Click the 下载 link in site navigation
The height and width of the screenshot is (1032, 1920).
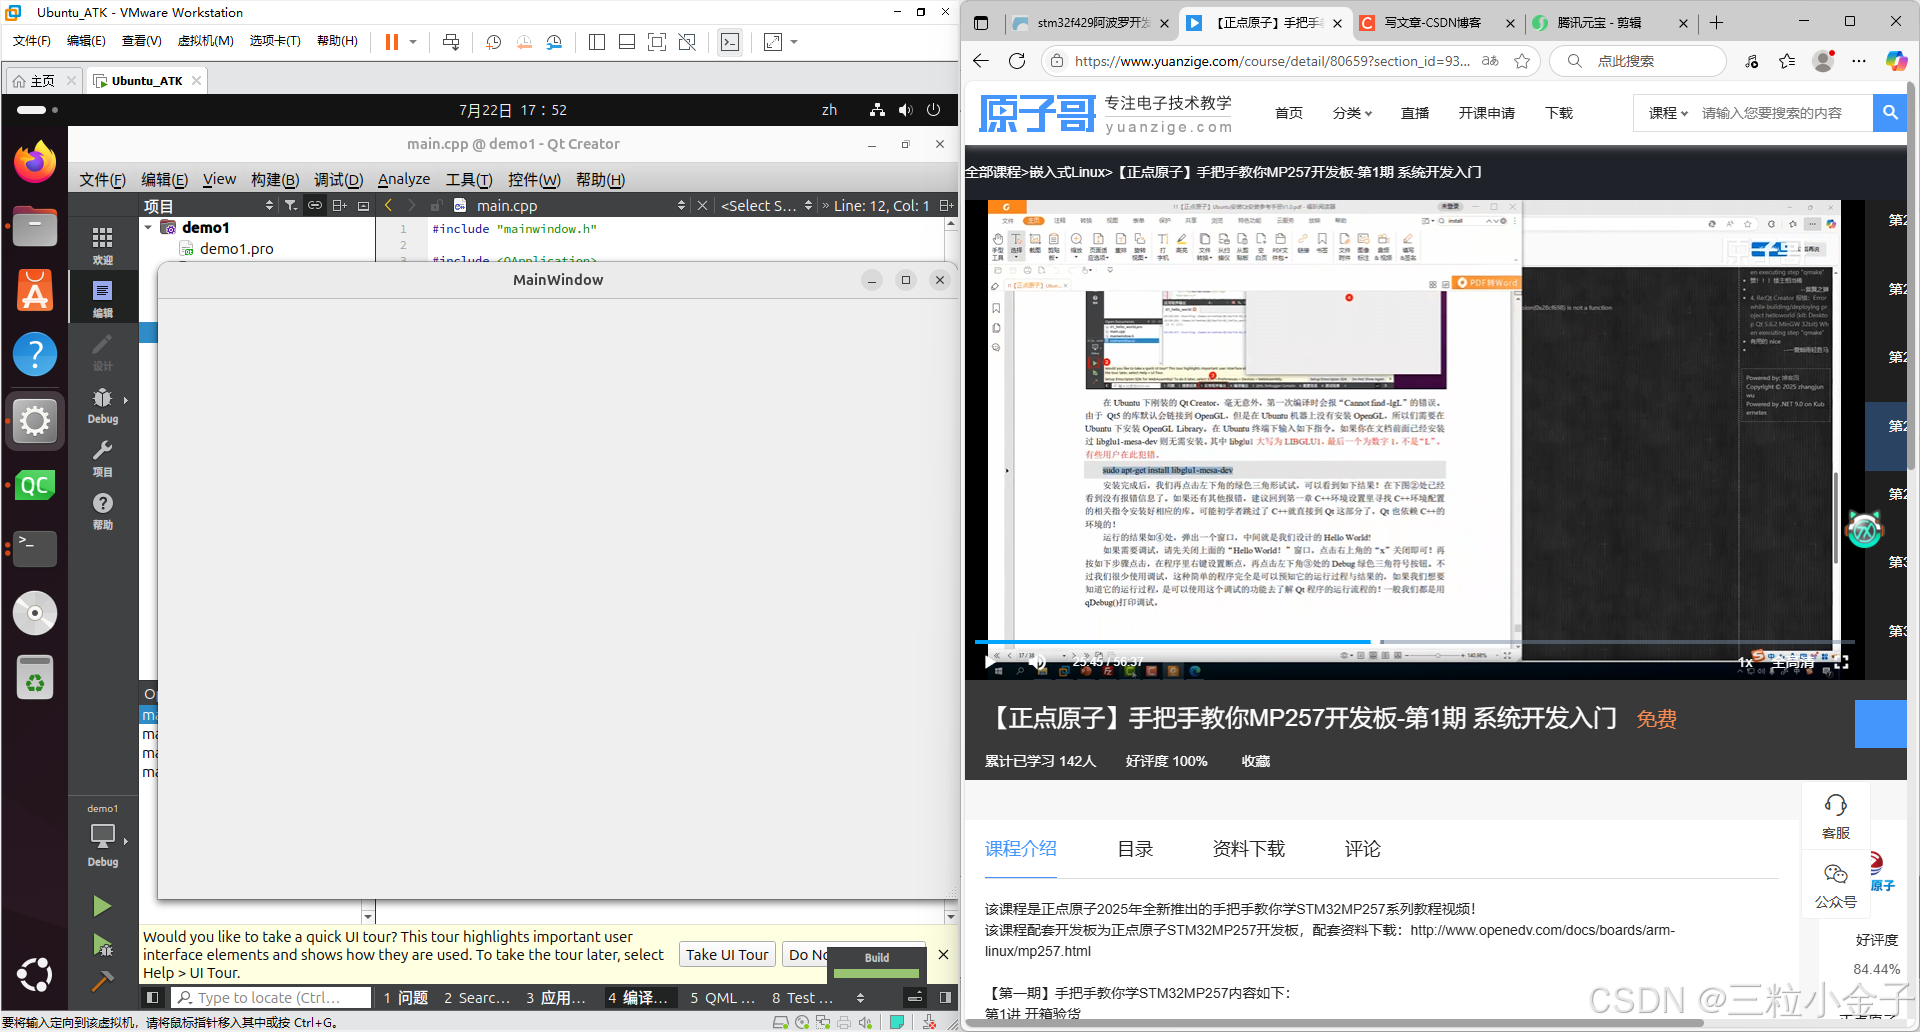pos(1559,113)
